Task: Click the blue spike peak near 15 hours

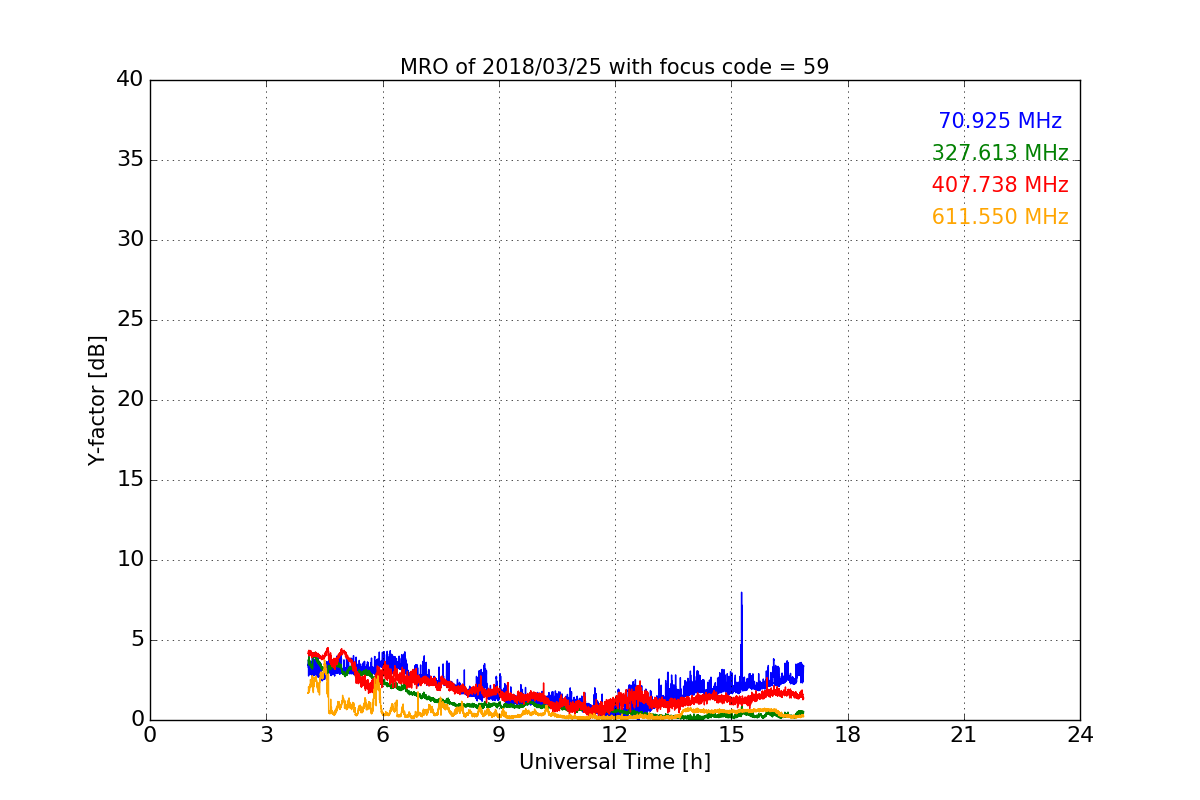Action: click(x=741, y=593)
